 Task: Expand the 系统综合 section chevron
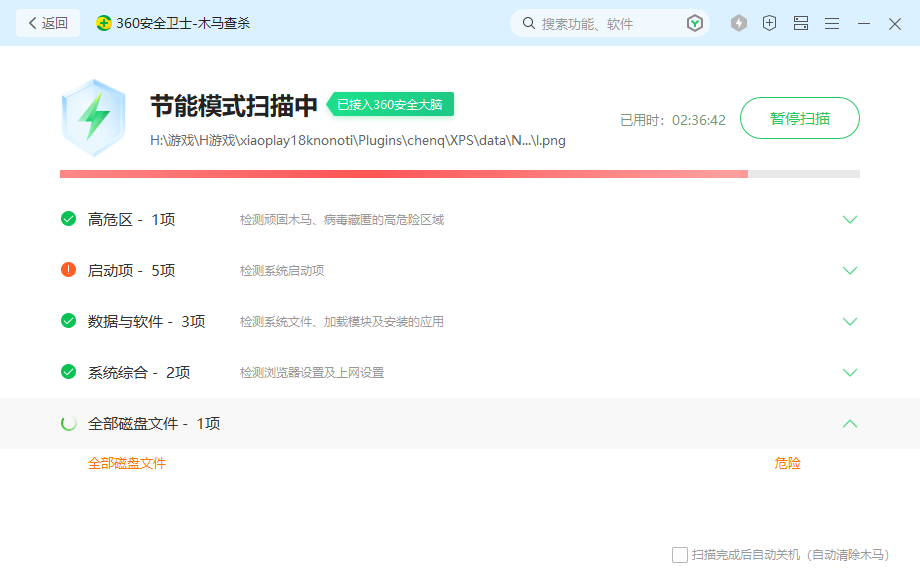(850, 372)
